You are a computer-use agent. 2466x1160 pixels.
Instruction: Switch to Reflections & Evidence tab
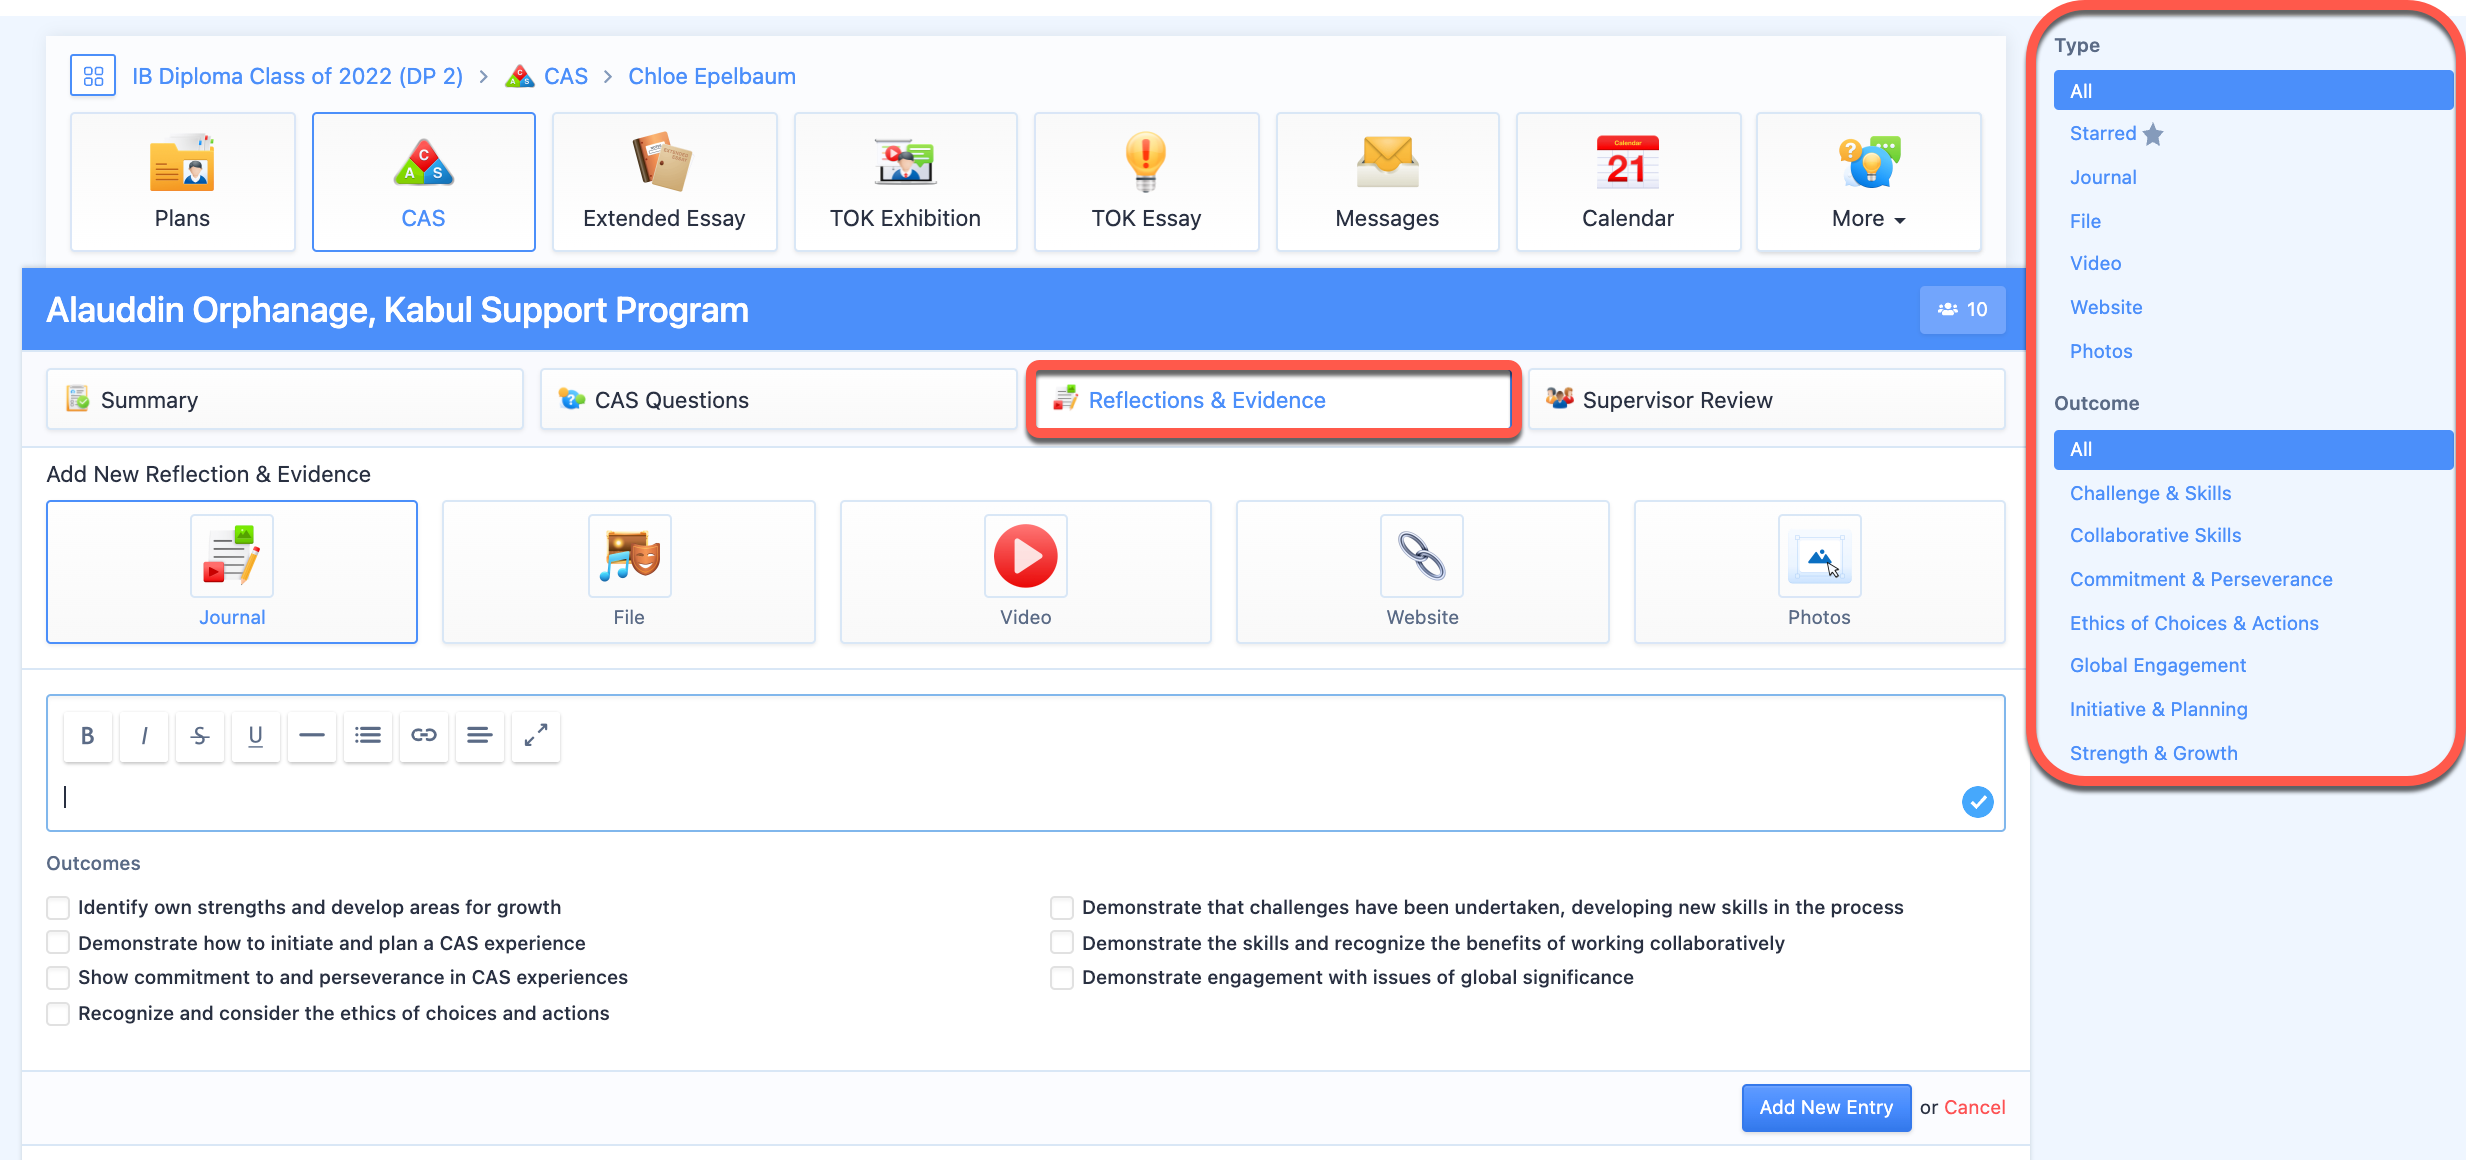1272,400
